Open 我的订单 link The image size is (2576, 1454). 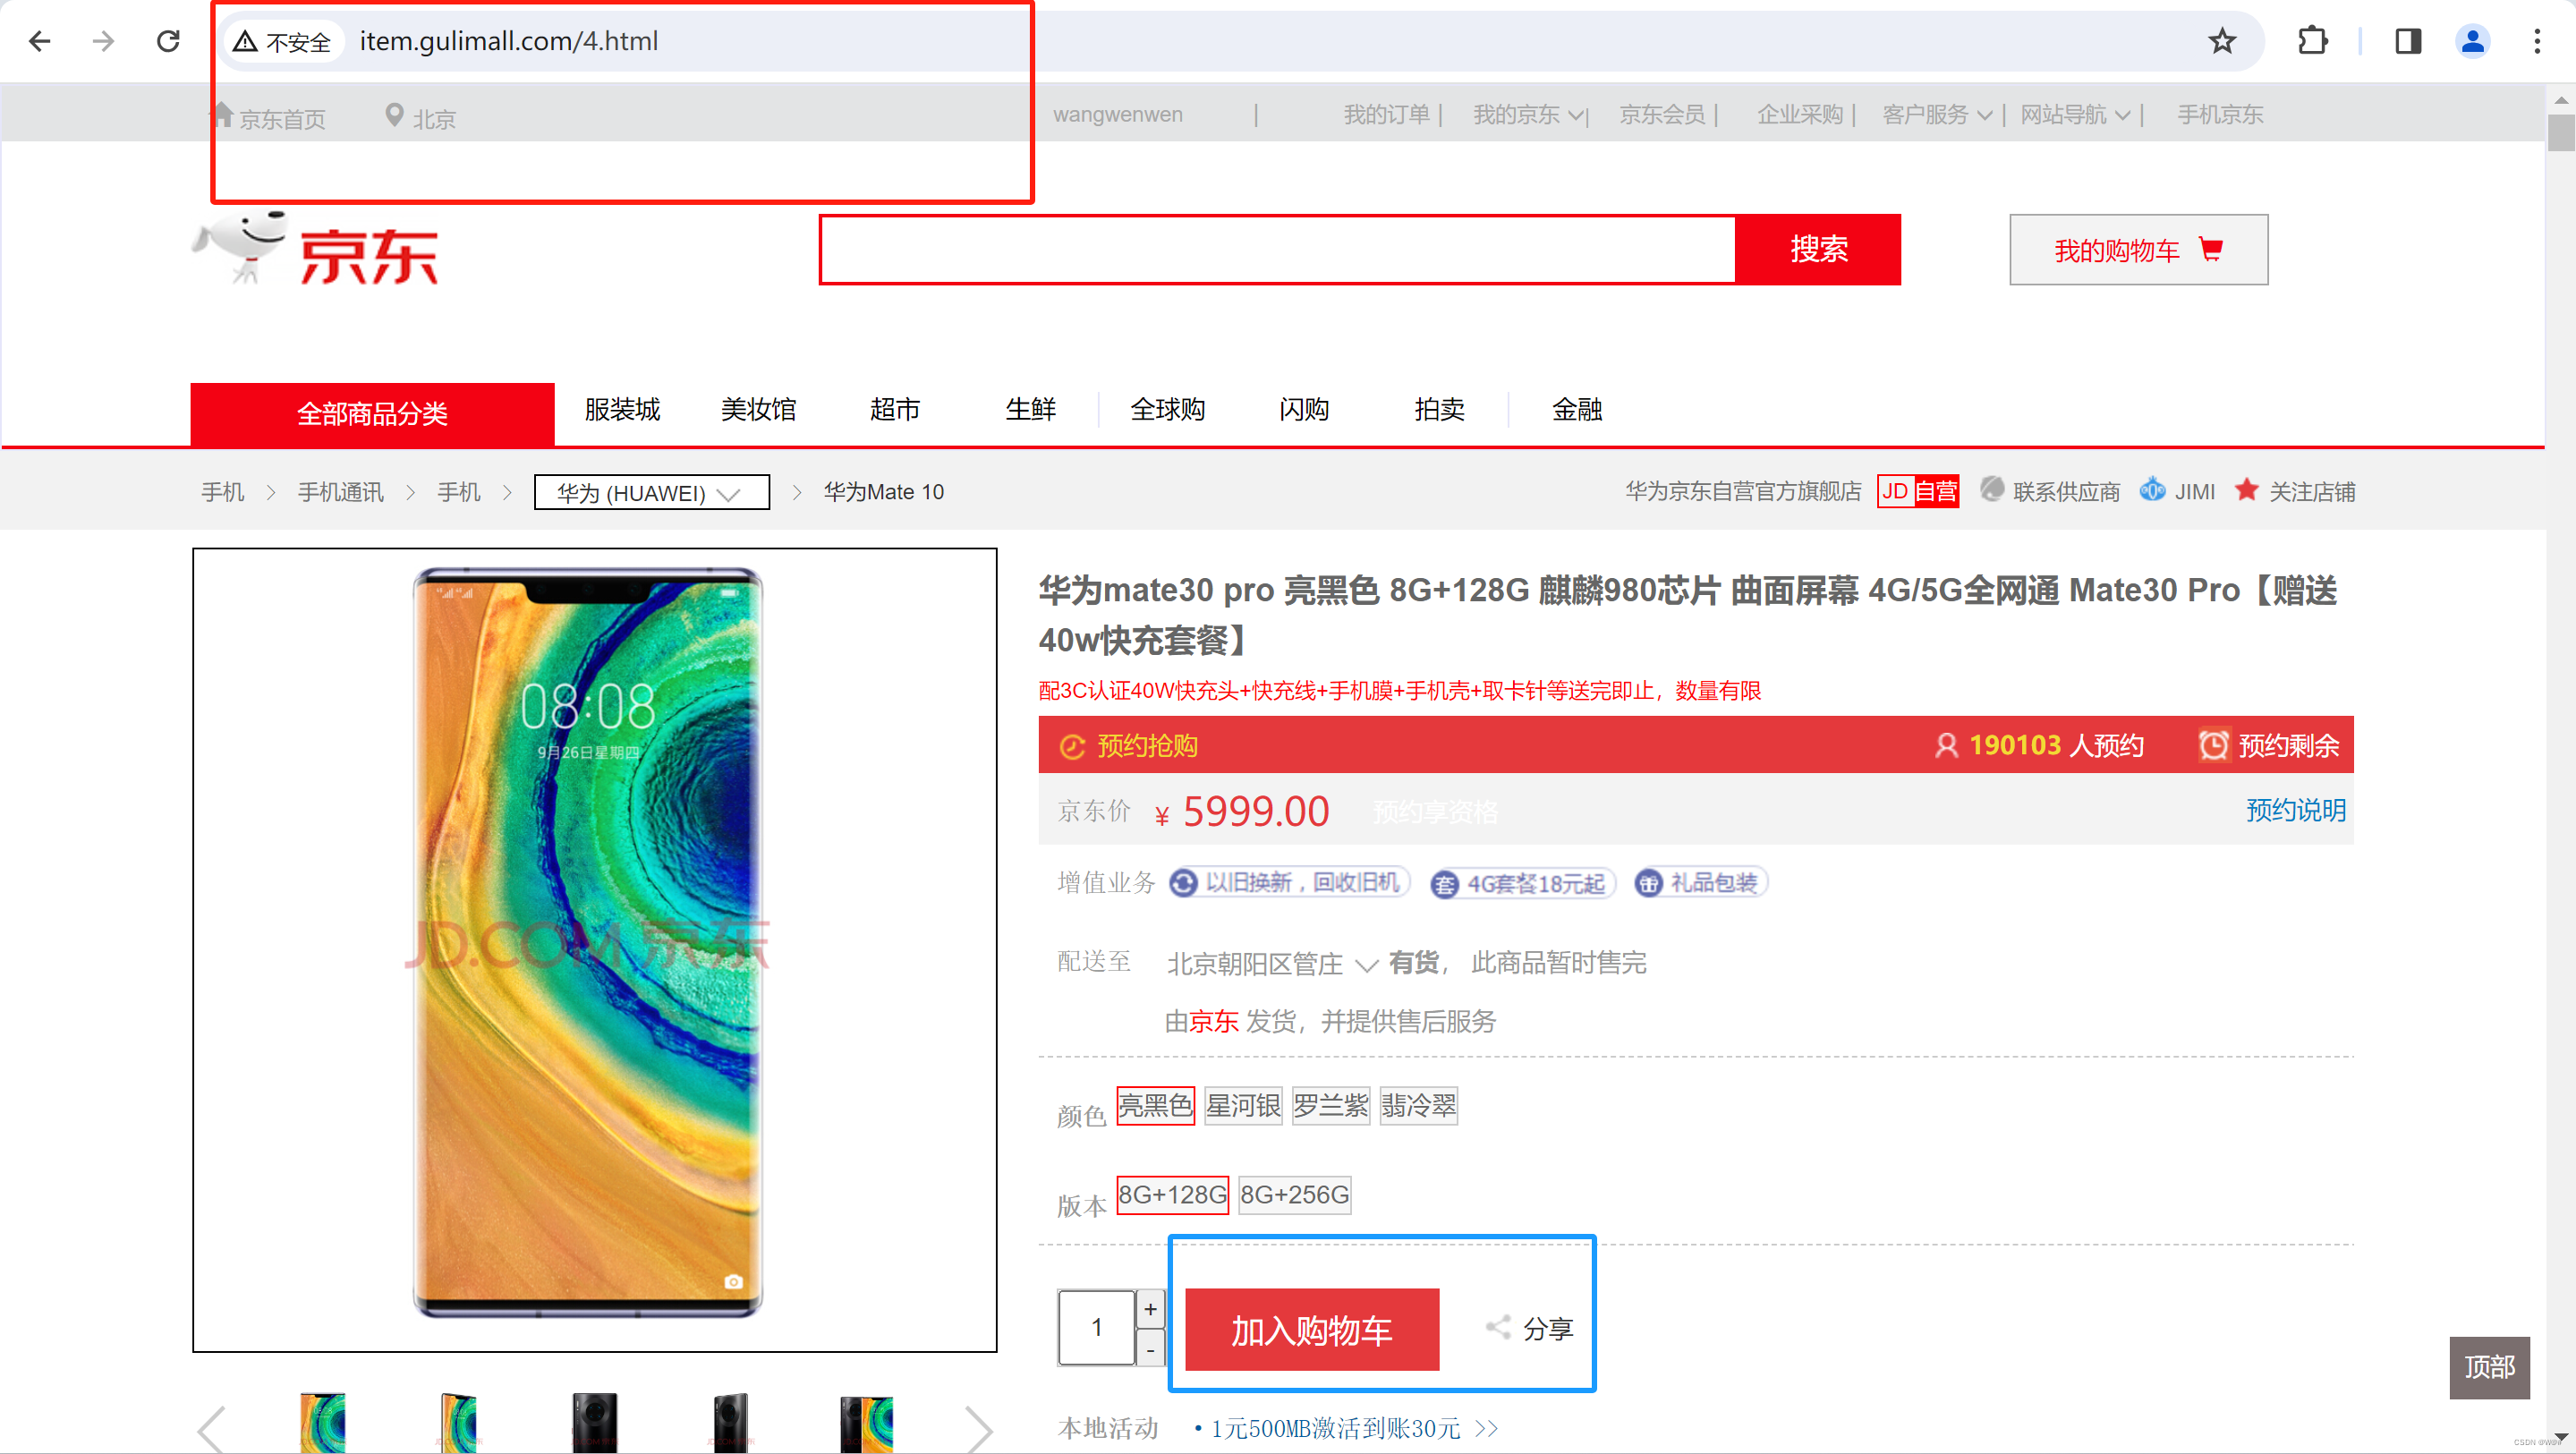coord(1386,115)
